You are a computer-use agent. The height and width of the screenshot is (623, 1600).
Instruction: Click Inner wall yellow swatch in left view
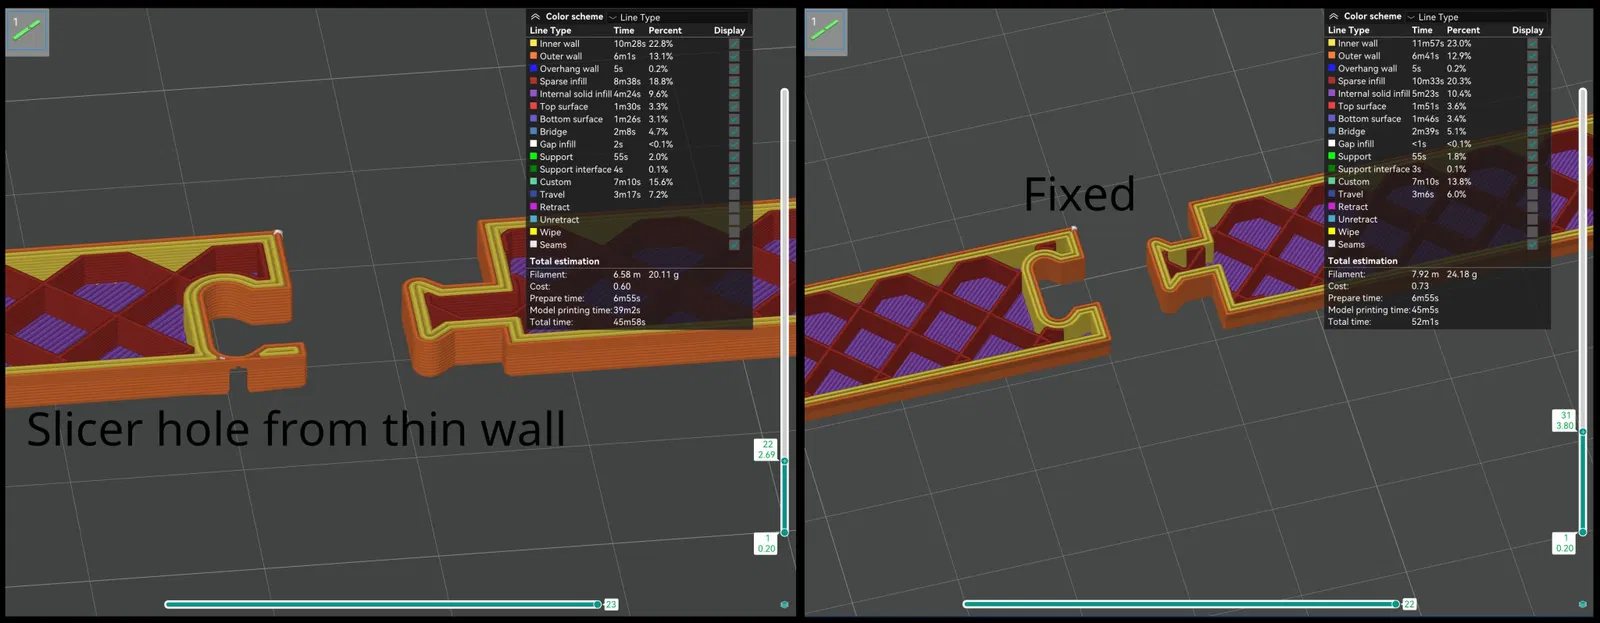(533, 43)
